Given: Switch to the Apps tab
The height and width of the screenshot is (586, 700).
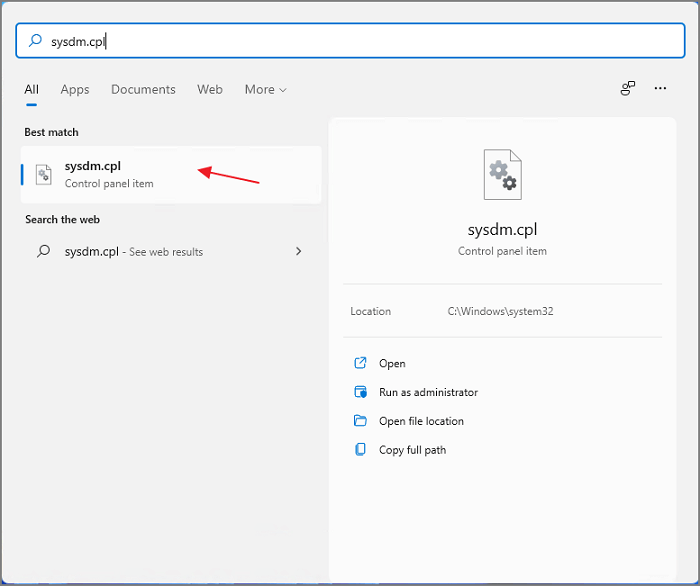Looking at the screenshot, I should coord(75,89).
